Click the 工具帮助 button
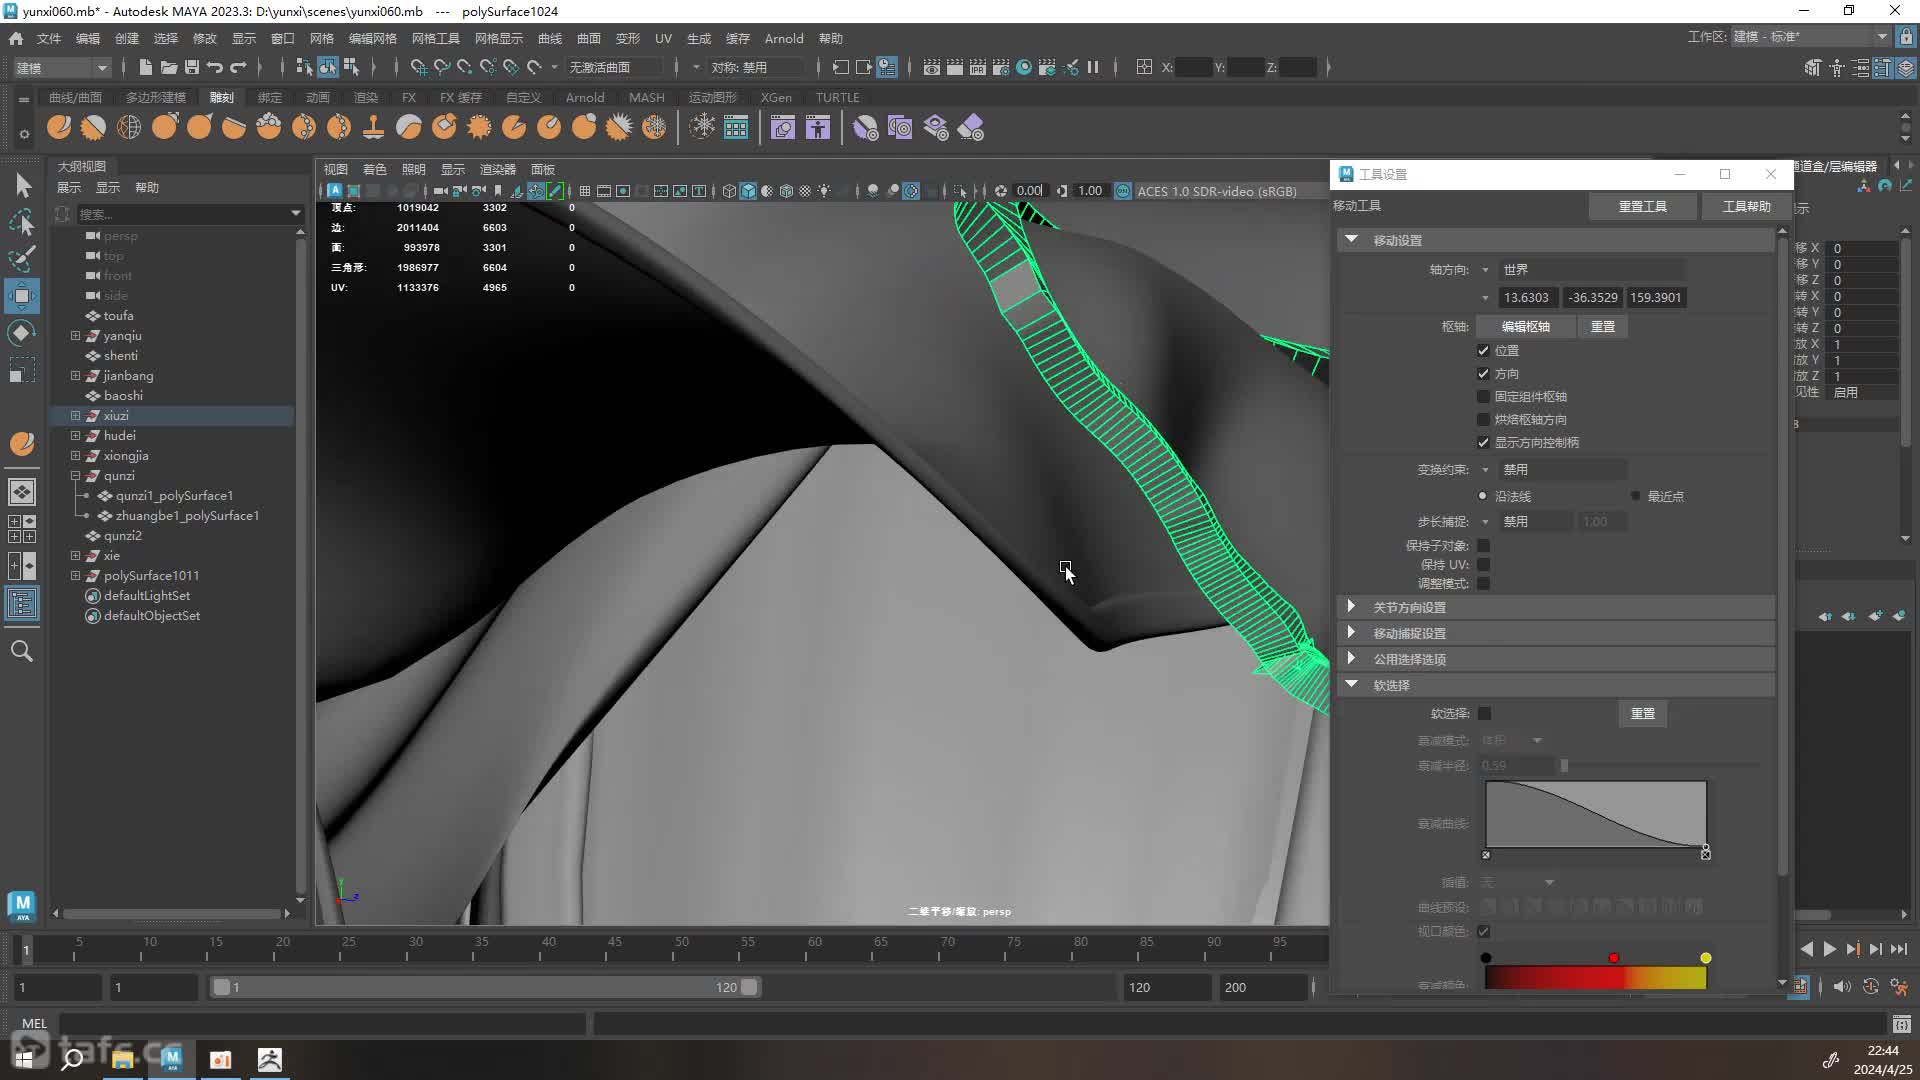1920x1080 pixels. click(1746, 206)
